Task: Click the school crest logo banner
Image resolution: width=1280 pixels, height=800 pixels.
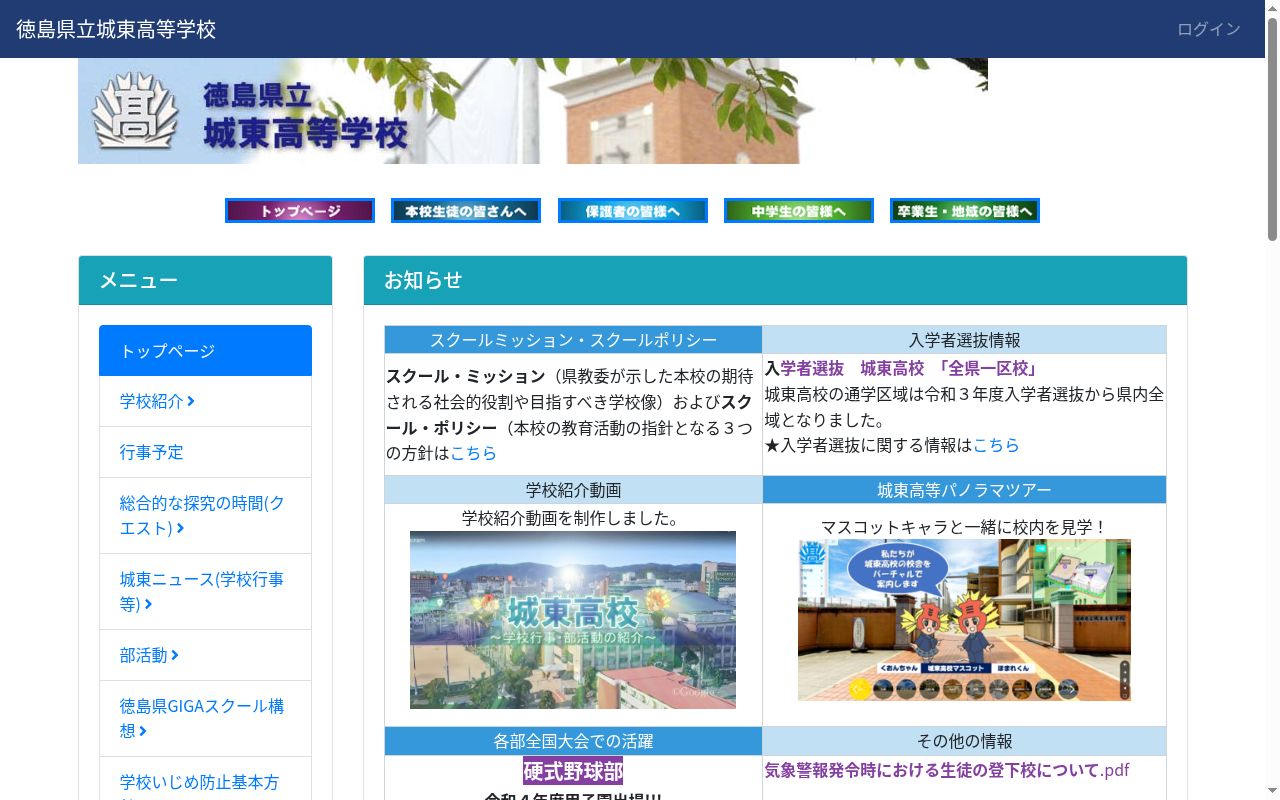Action: [x=533, y=111]
